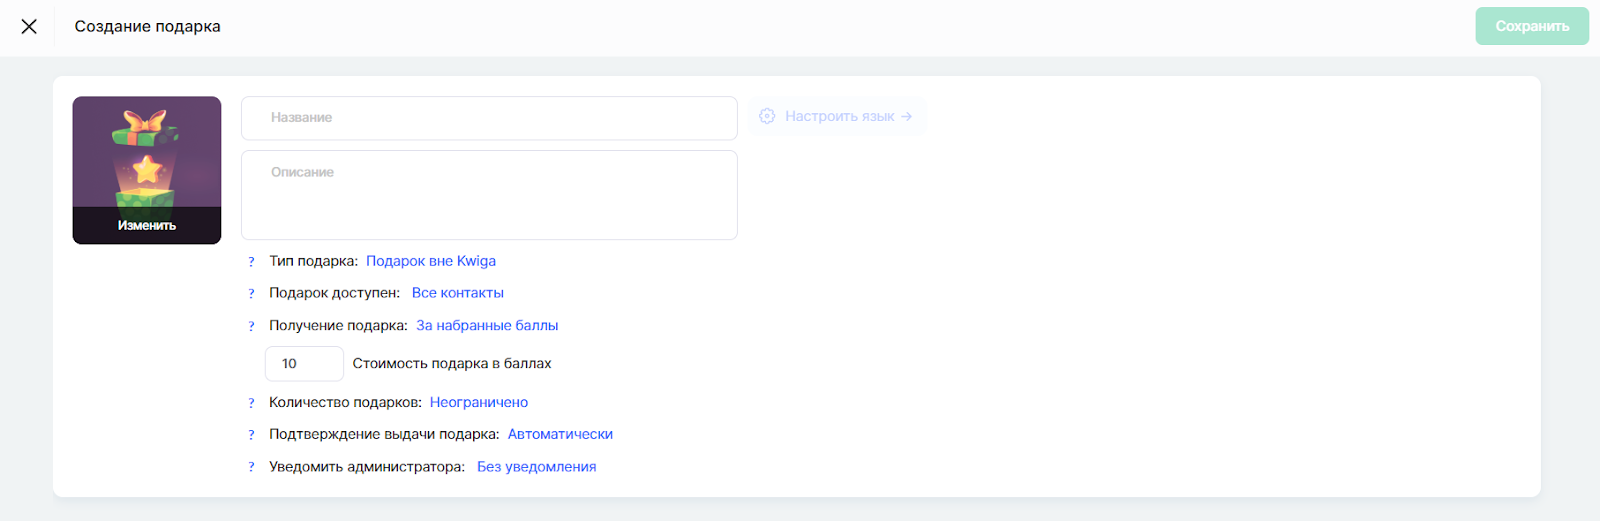This screenshot has width=1600, height=521.
Task: Click the gear icon in Настроить язык
Action: point(767,116)
